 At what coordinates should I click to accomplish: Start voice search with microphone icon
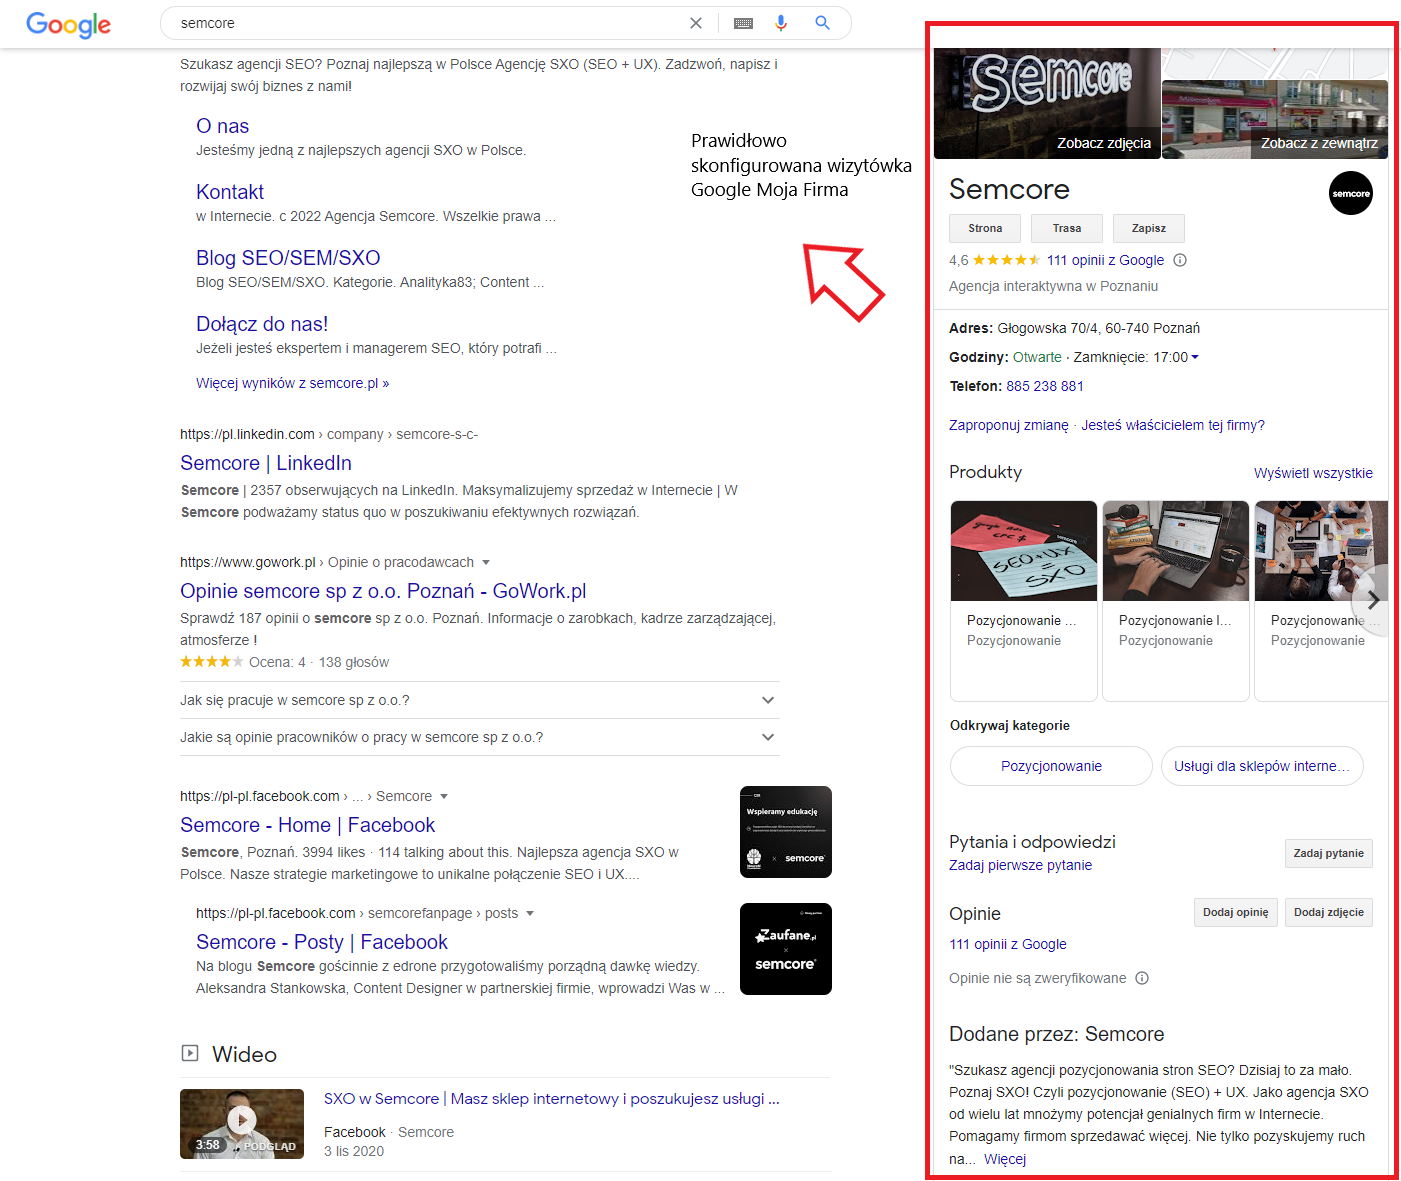781,23
